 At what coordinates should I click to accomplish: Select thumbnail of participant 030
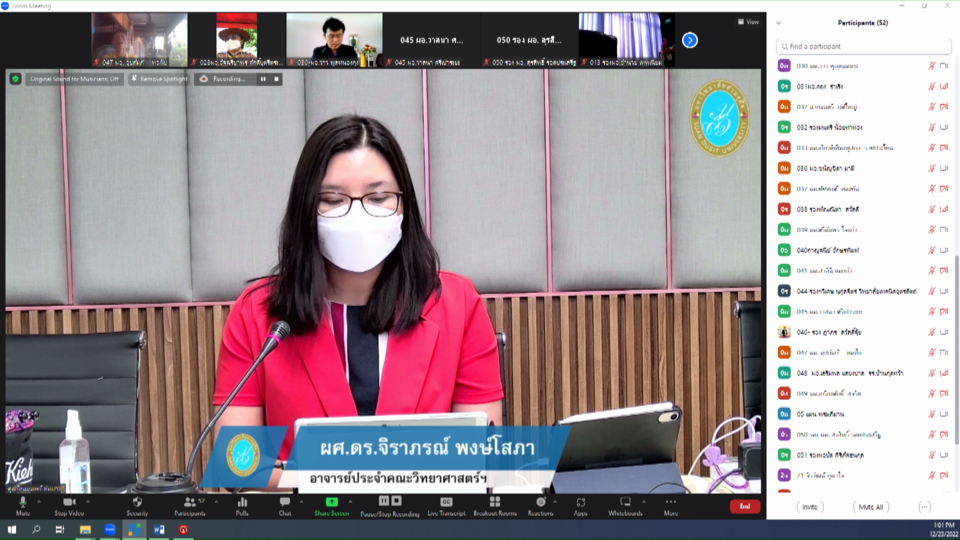334,40
